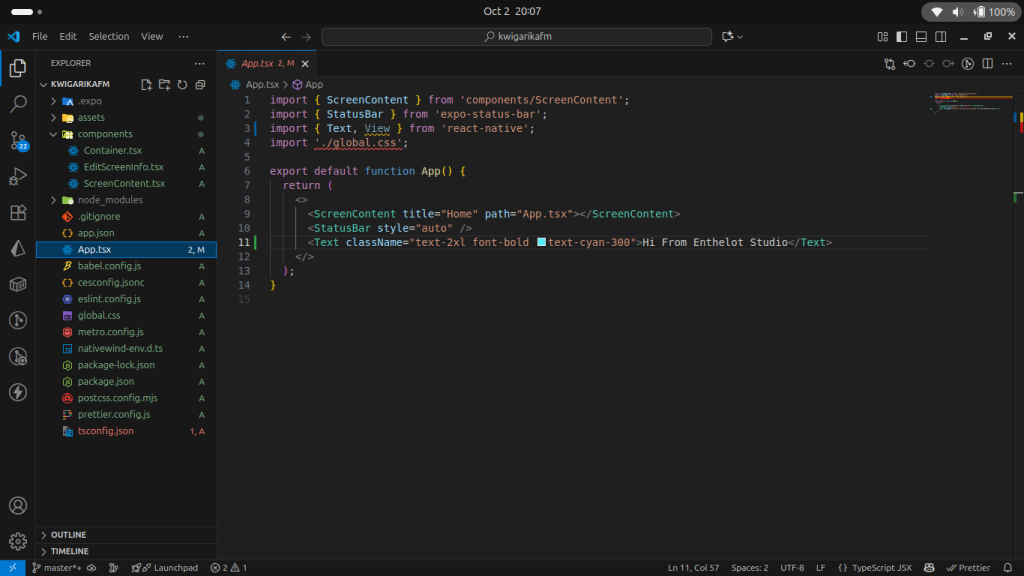1024x576 pixels.
Task: Open the Run and Debug view
Action: point(18,176)
